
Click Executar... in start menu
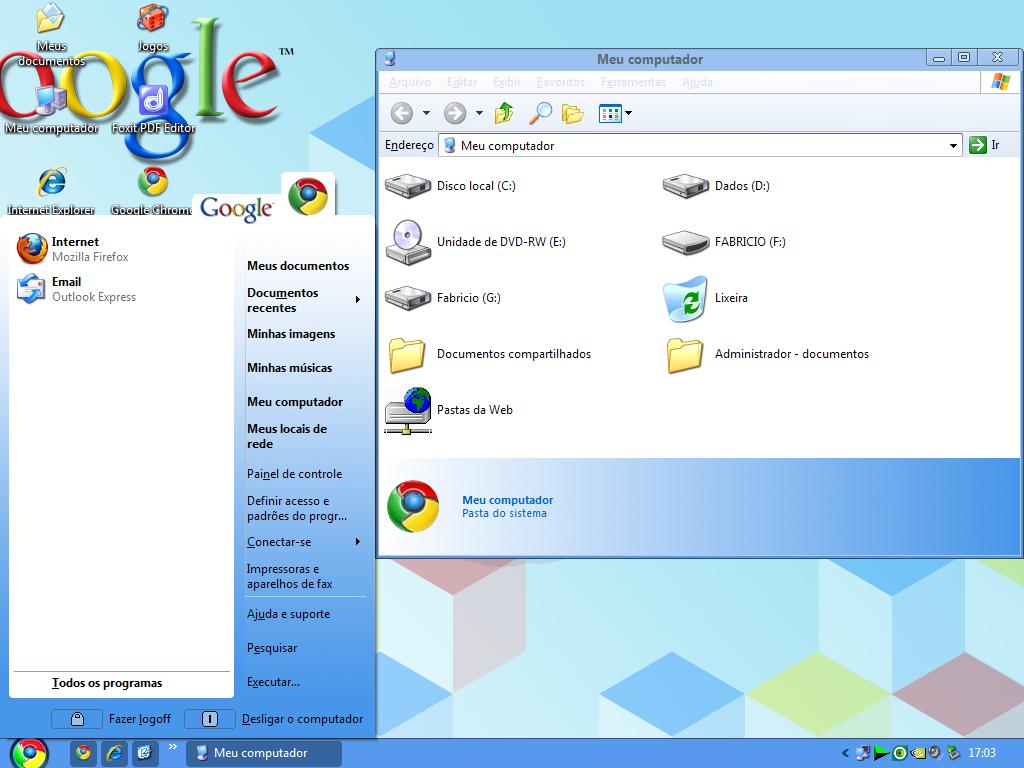[x=273, y=682]
